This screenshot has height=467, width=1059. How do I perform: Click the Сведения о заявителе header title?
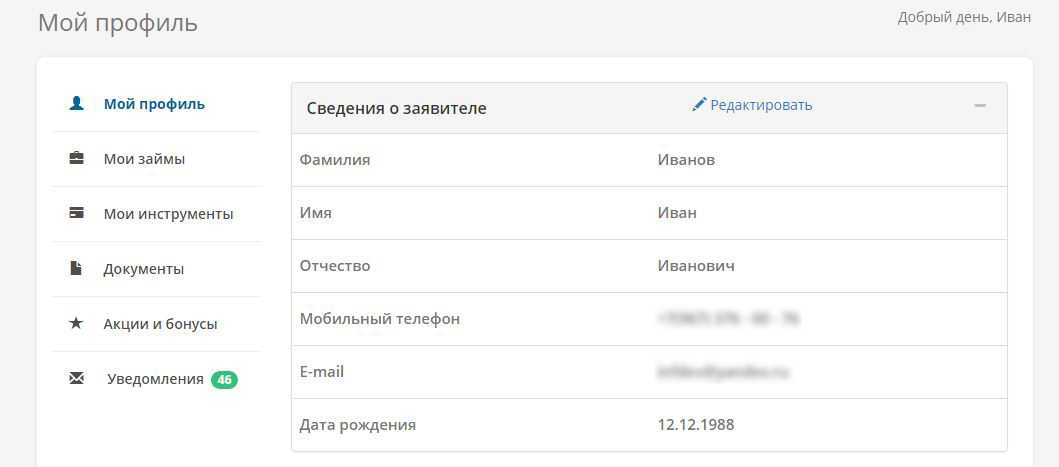tap(396, 108)
